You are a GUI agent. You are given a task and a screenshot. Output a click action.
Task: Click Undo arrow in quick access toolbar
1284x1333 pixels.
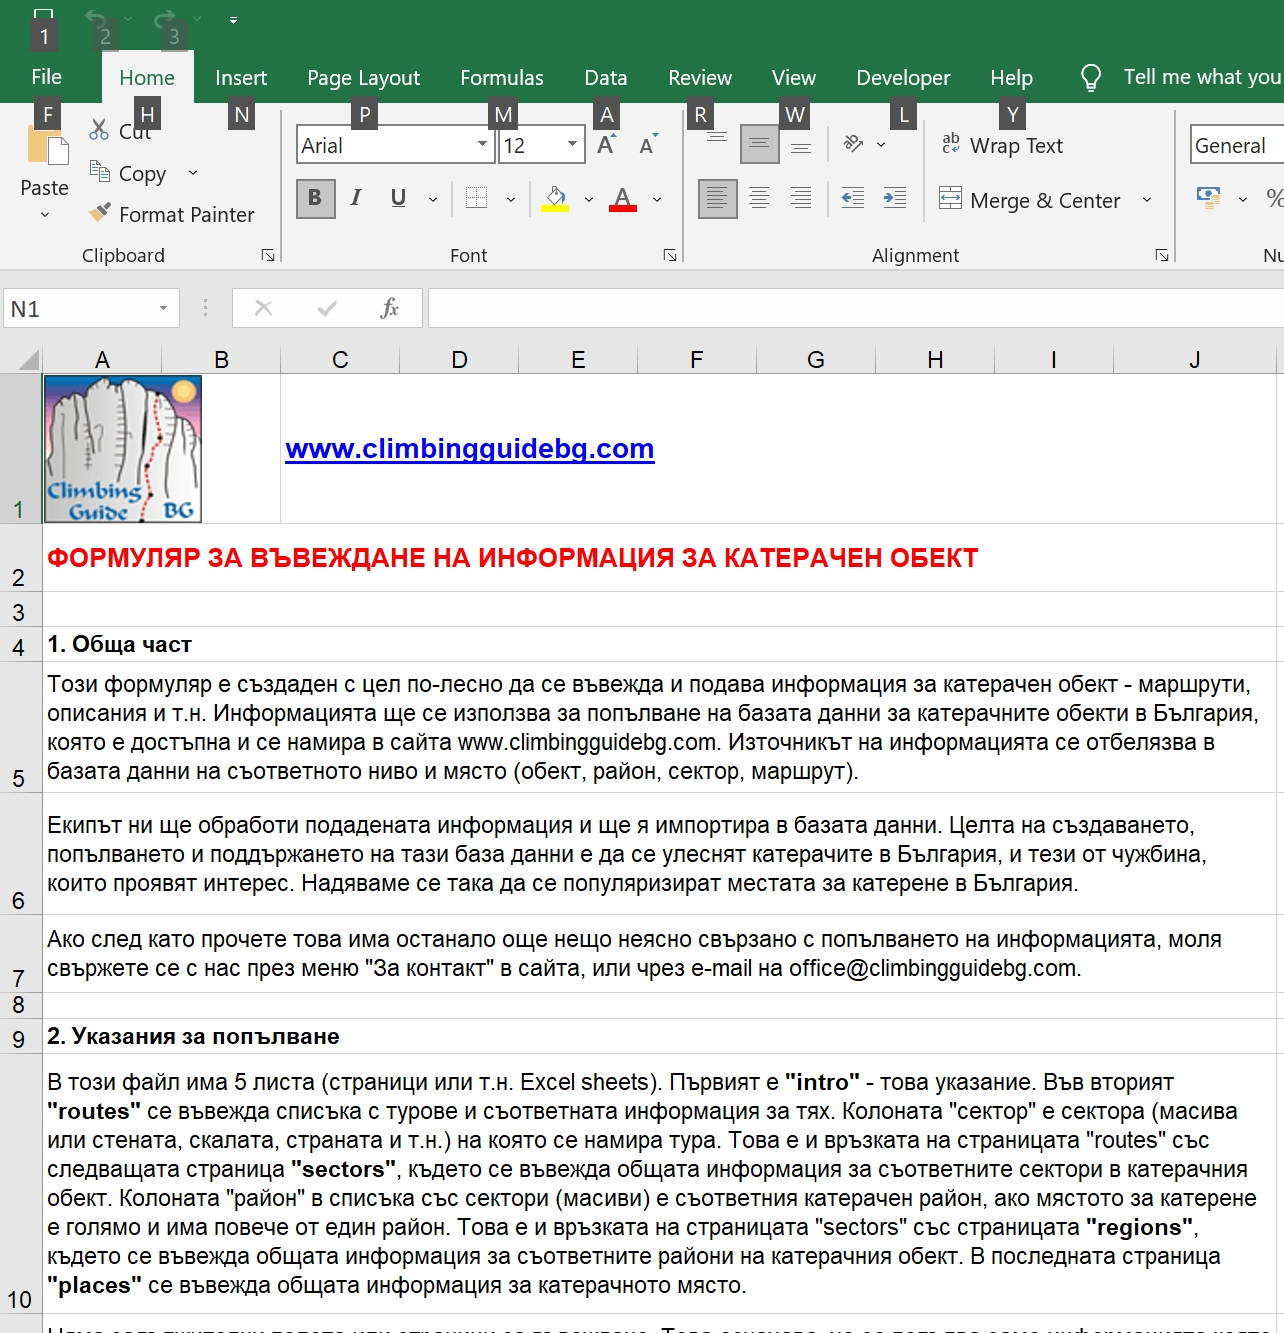click(x=96, y=18)
